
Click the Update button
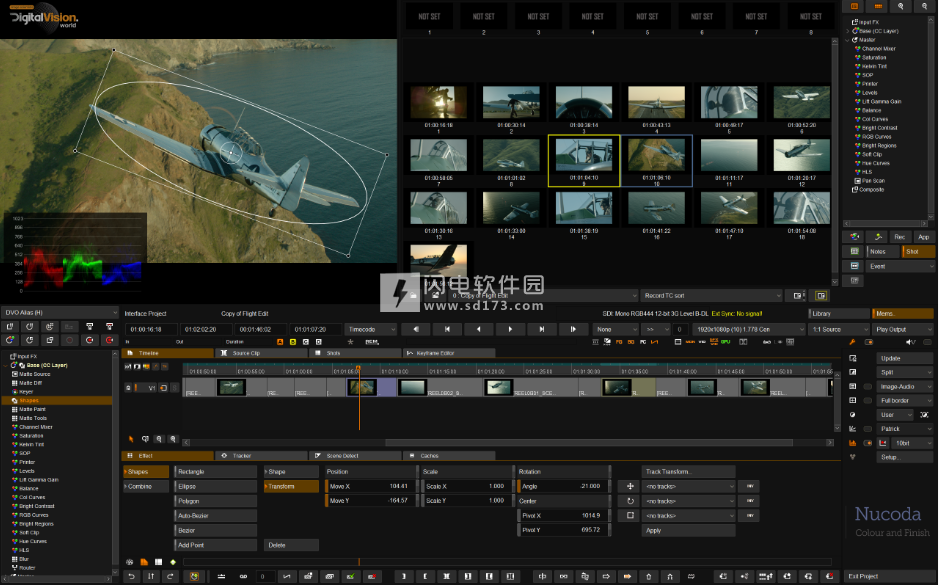[x=905, y=358]
